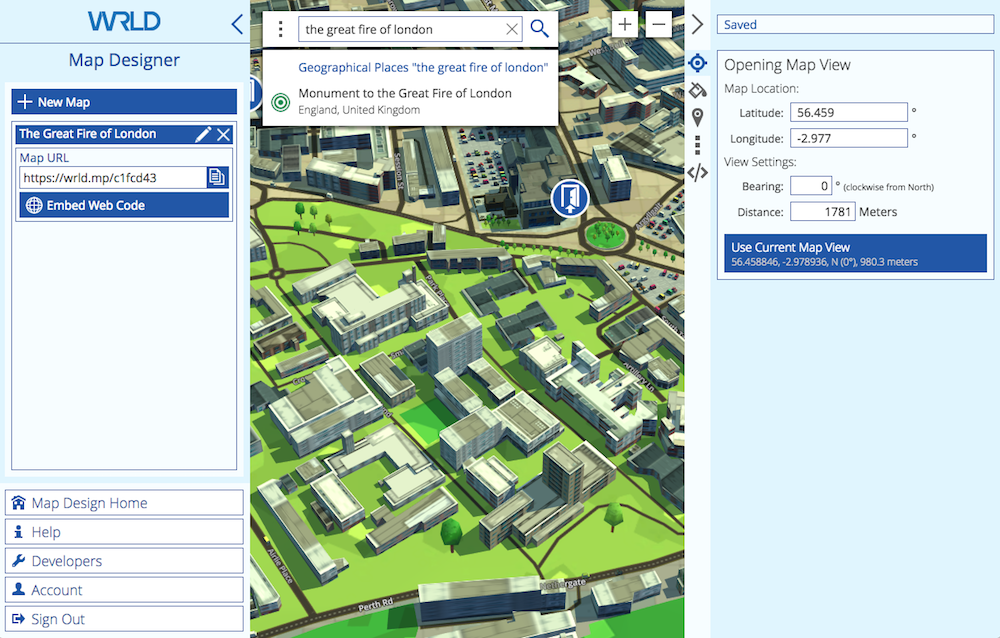Collapse the left Map Designer panel
This screenshot has height=638, width=1000.
coord(237,24)
